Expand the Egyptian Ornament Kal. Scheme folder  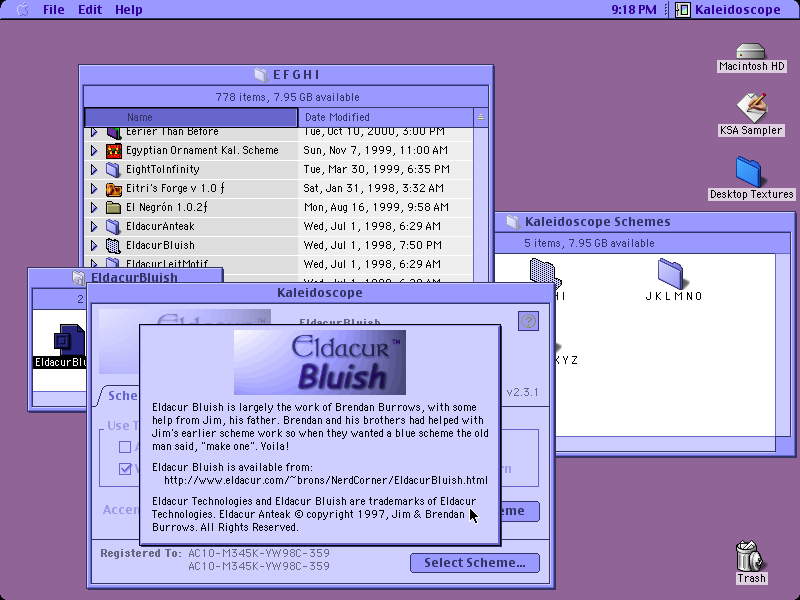click(94, 151)
